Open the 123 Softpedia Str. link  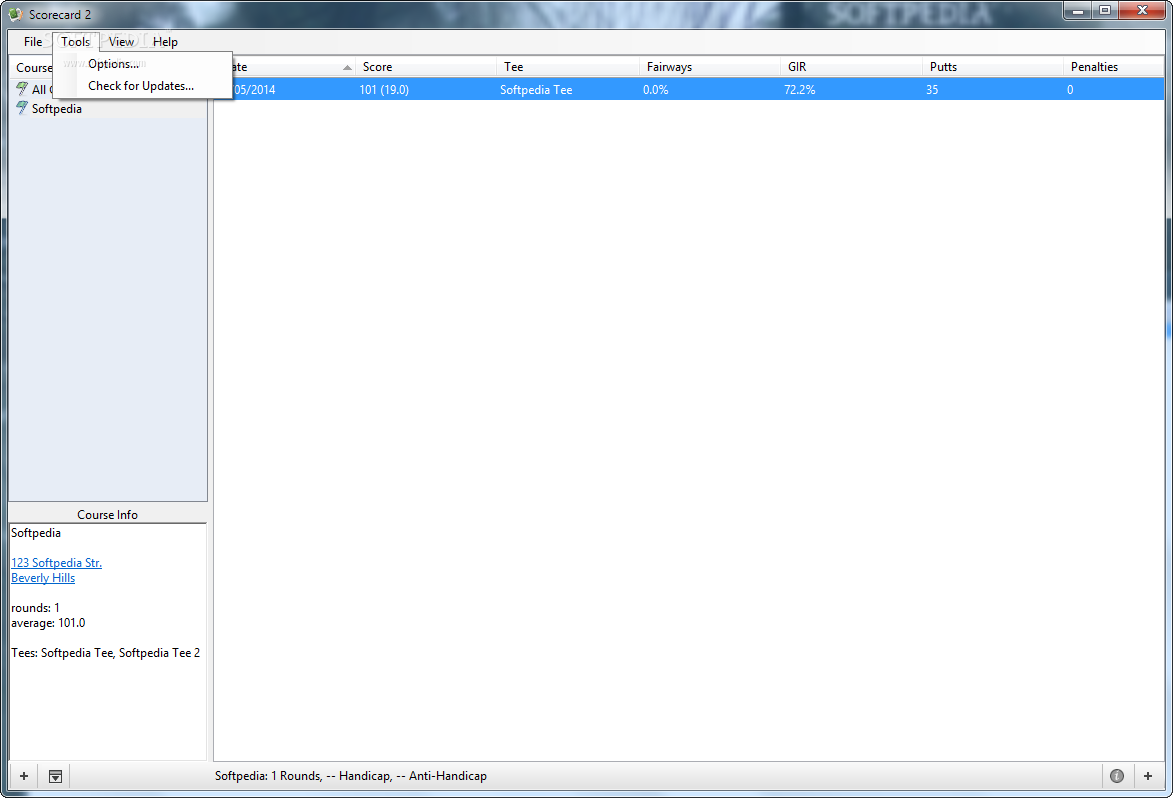(56, 563)
